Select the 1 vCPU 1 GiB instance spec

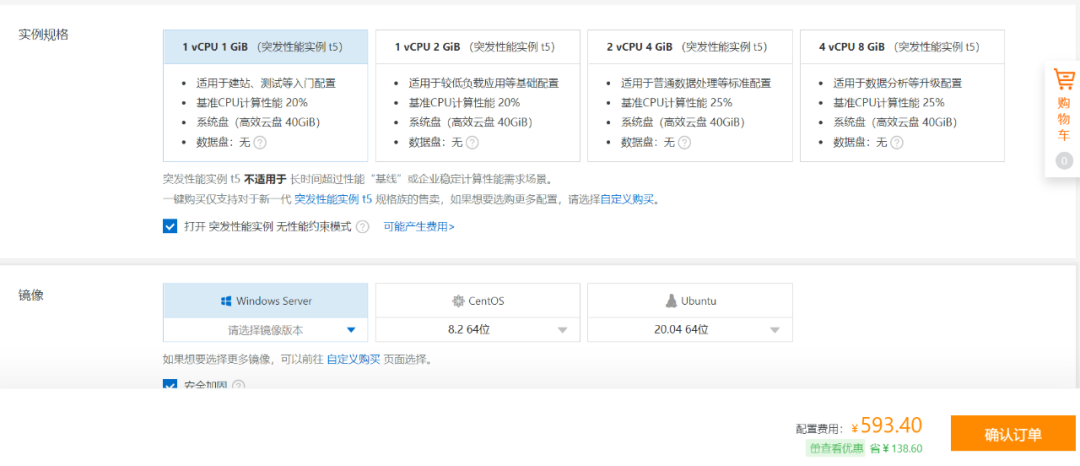[266, 95]
